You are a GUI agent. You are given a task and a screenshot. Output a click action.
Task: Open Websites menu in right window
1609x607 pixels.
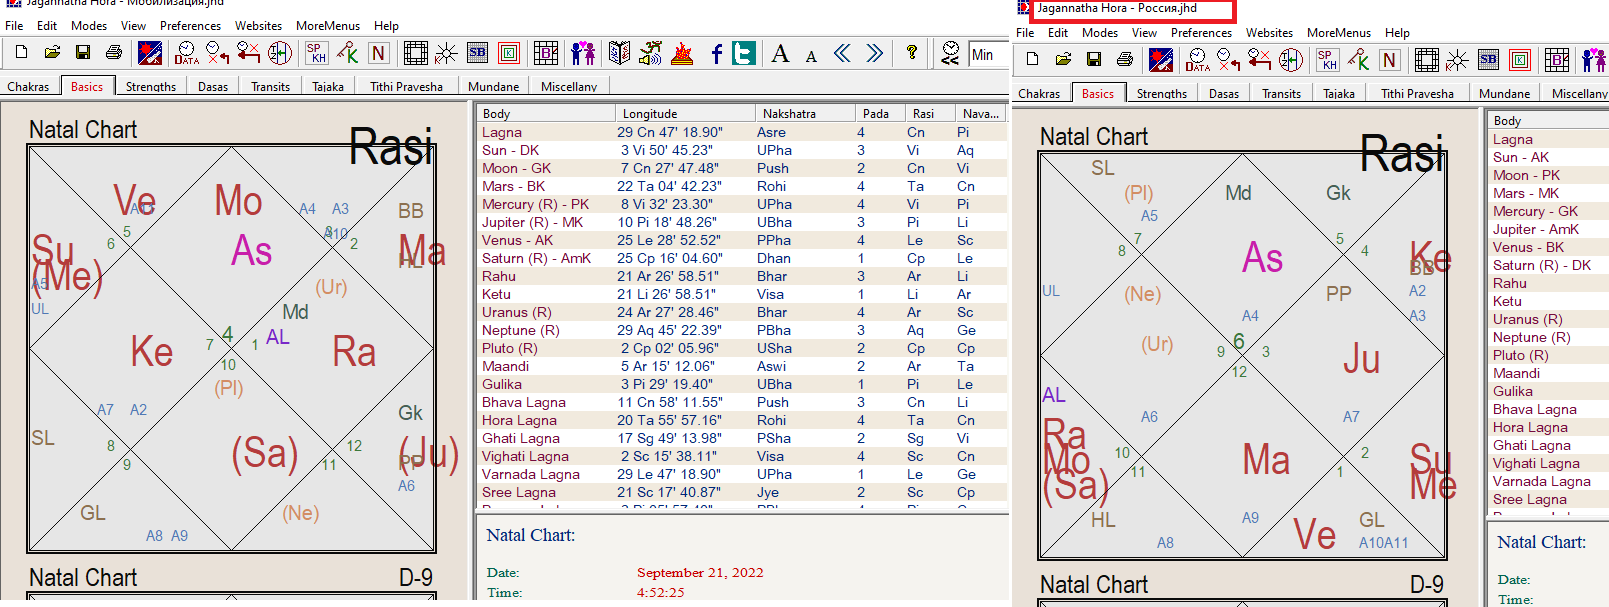(x=1269, y=33)
